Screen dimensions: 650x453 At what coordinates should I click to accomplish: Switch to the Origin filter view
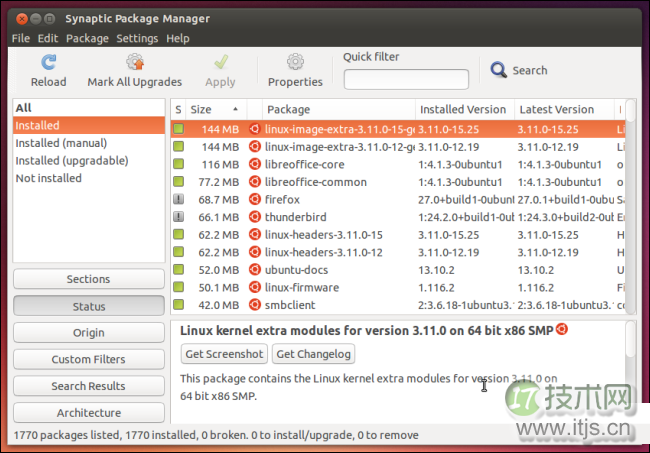(x=89, y=333)
